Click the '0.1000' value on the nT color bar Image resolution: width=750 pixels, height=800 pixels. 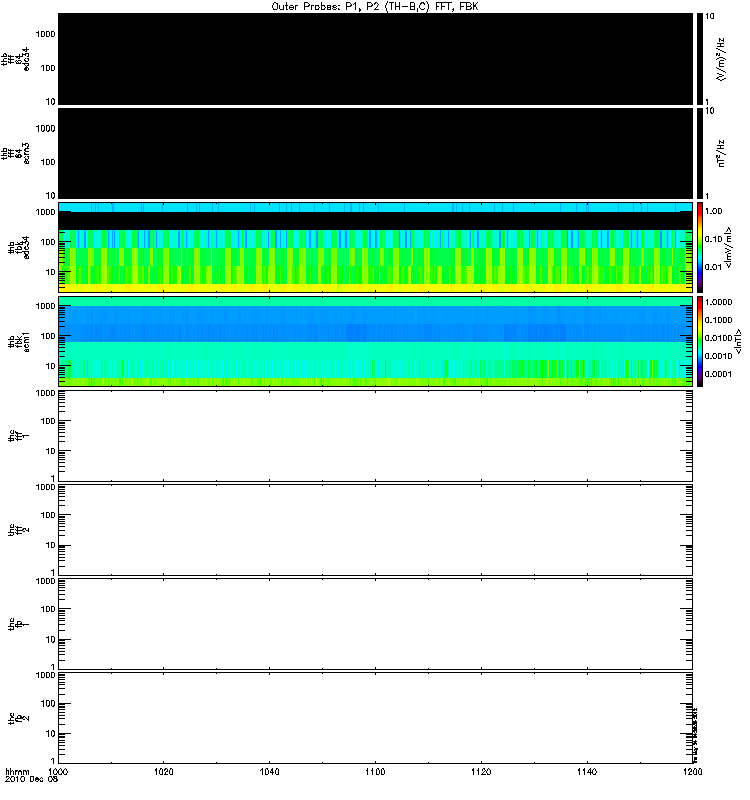pos(718,320)
